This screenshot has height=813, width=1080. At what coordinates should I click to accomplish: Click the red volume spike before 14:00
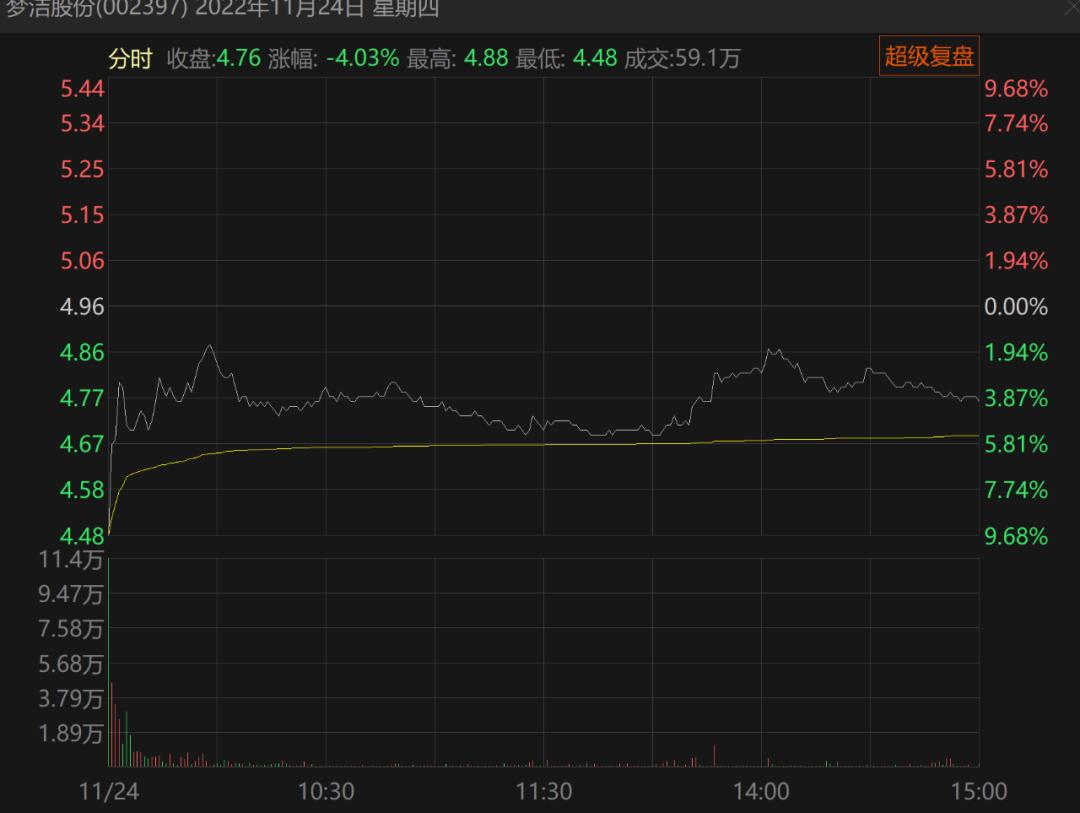[714, 756]
